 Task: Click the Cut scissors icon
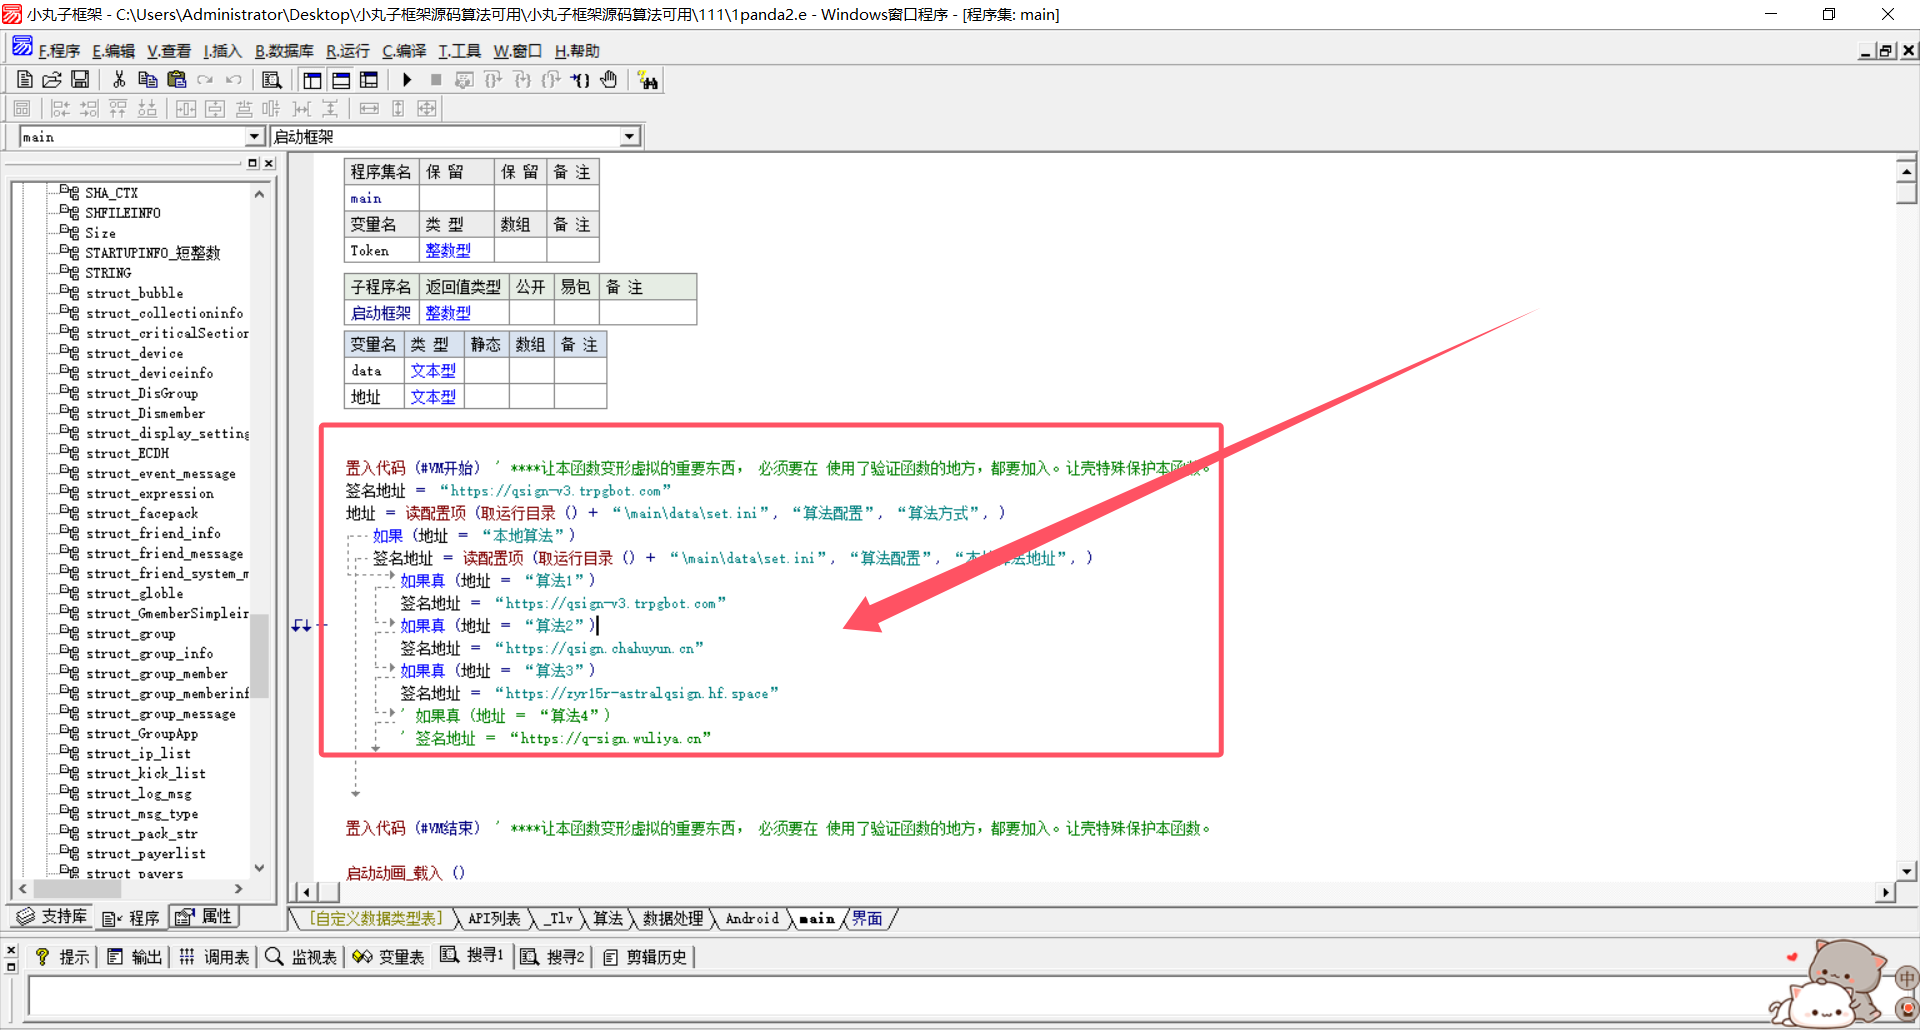click(x=119, y=80)
